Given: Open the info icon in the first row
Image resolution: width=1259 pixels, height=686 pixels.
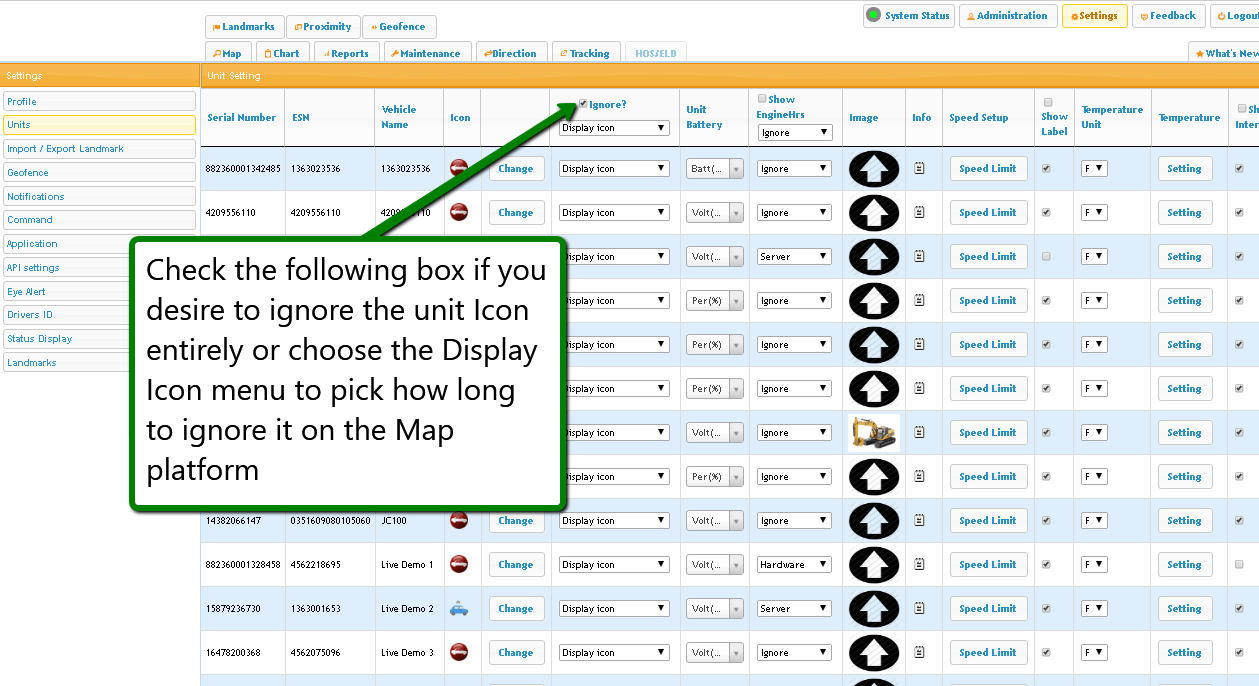Looking at the screenshot, I should coord(920,169).
